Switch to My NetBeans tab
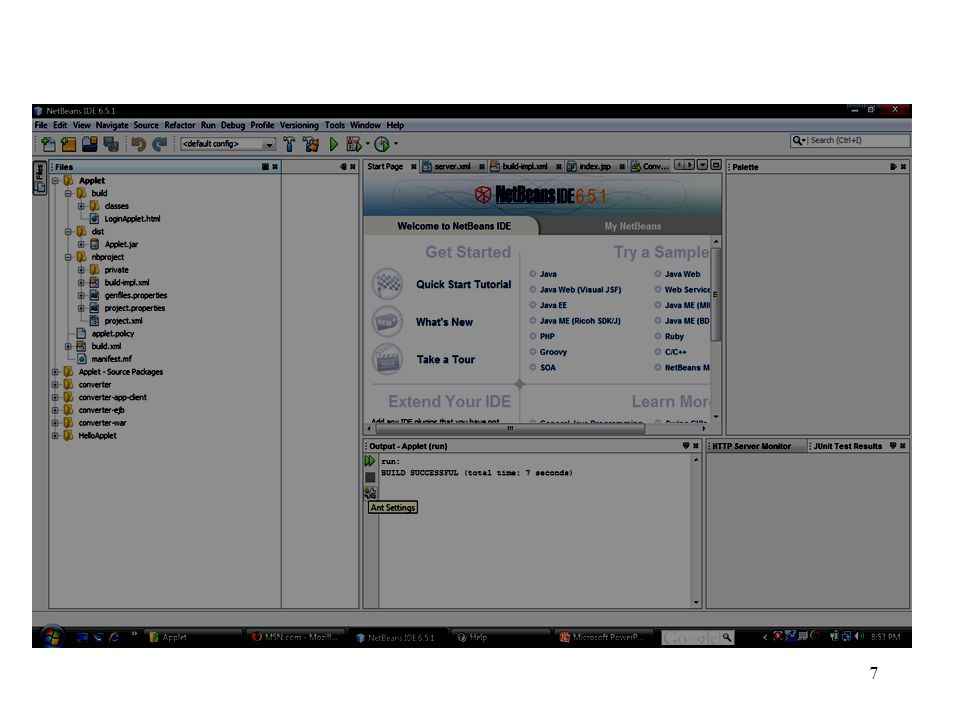 pos(632,226)
